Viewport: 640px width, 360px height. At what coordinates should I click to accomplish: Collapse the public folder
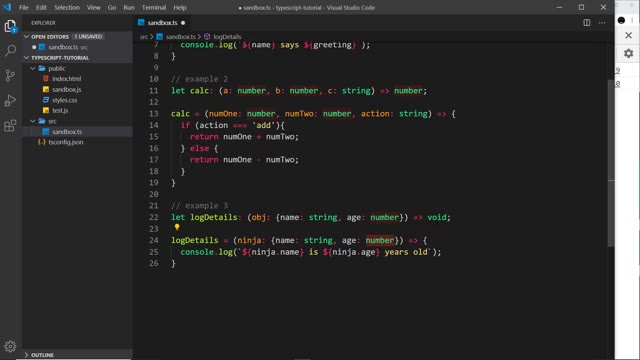[x=33, y=69]
